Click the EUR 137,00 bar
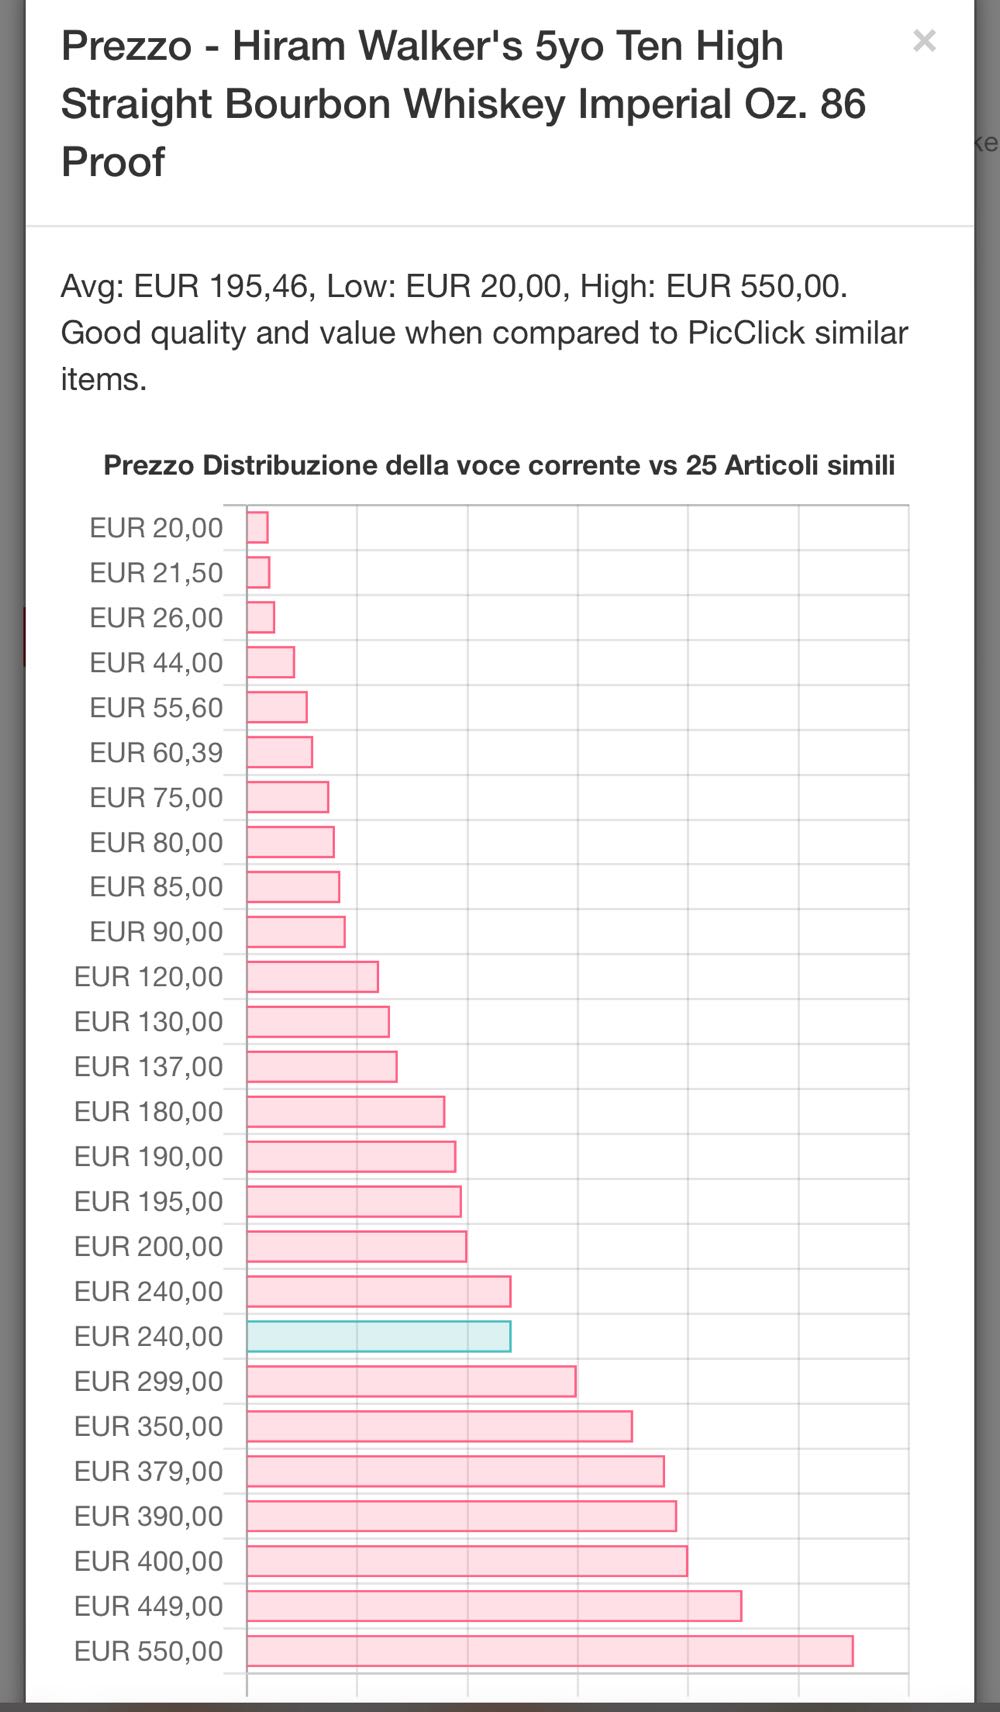This screenshot has width=1000, height=1712. pyautogui.click(x=322, y=1066)
